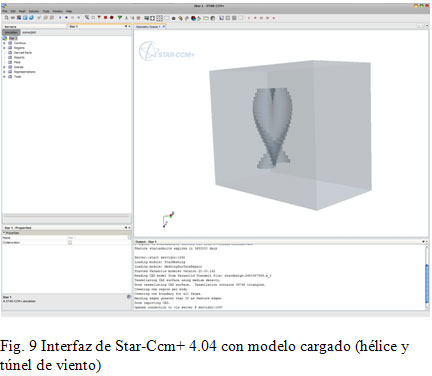
Task: Click the multicolor scalar sphere toolbar icon
Action: click(x=193, y=18)
